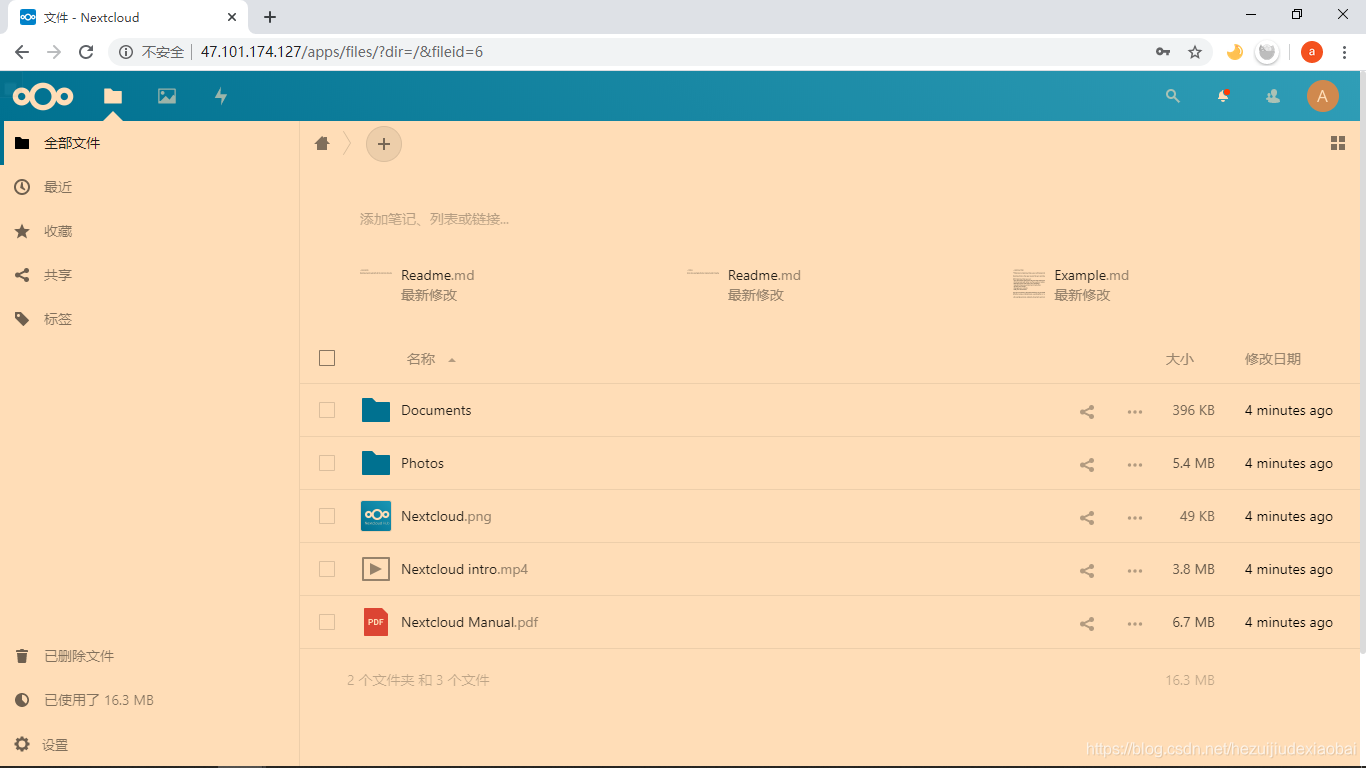Sort by the 修改日期 column header
This screenshot has height=768, width=1366.
(x=1273, y=359)
